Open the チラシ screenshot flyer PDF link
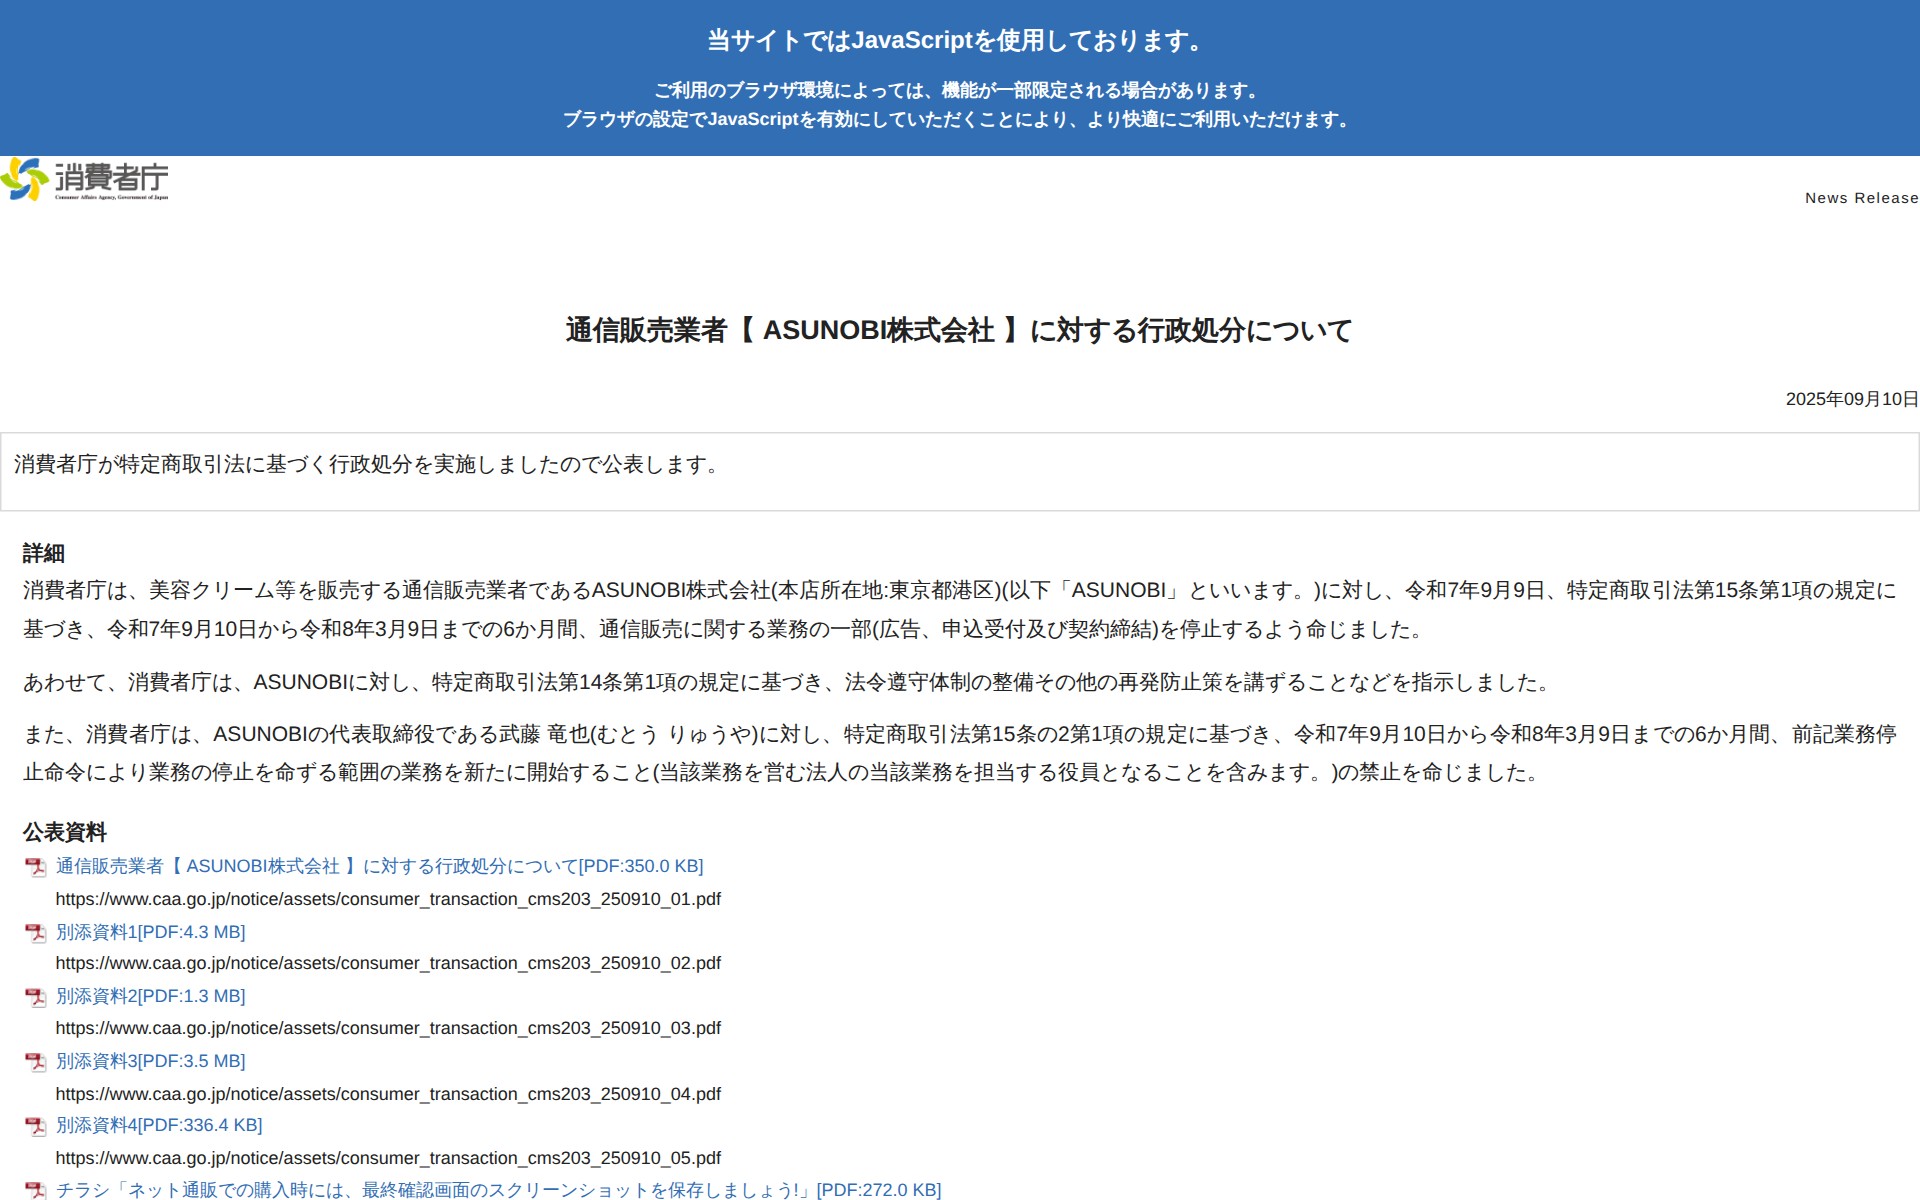 pyautogui.click(x=498, y=1190)
